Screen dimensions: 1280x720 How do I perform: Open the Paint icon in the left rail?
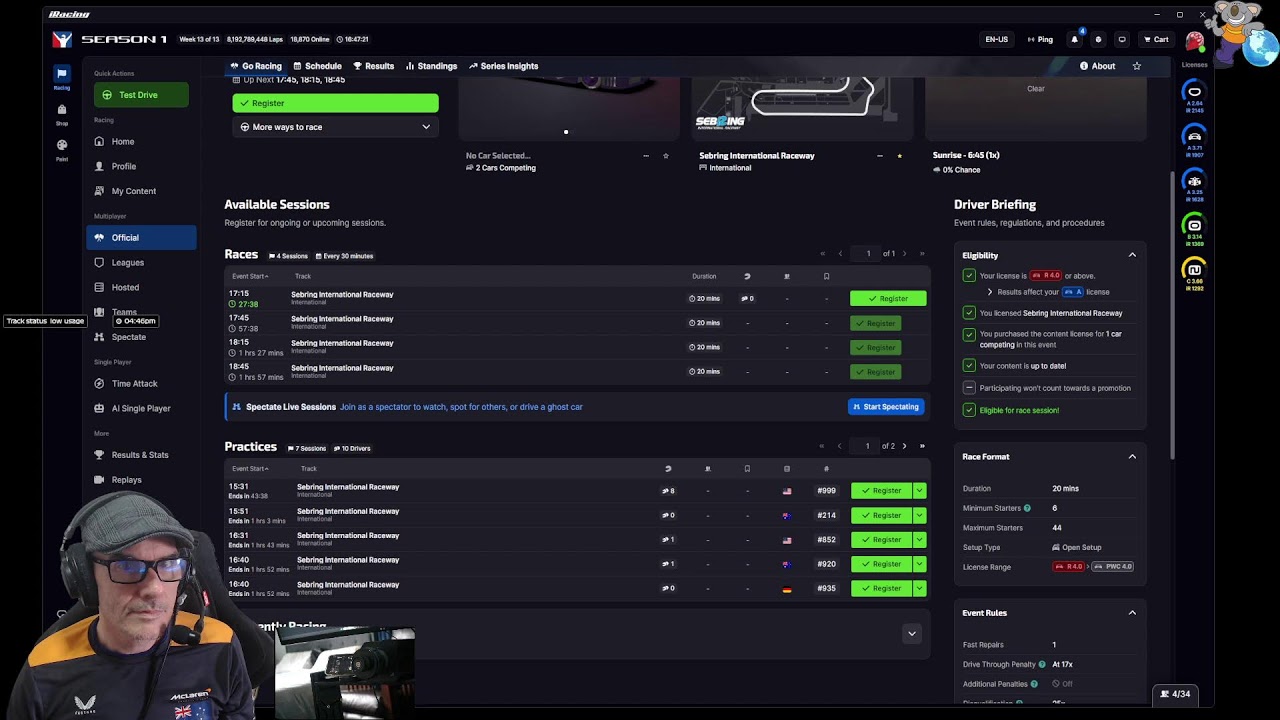point(62,148)
